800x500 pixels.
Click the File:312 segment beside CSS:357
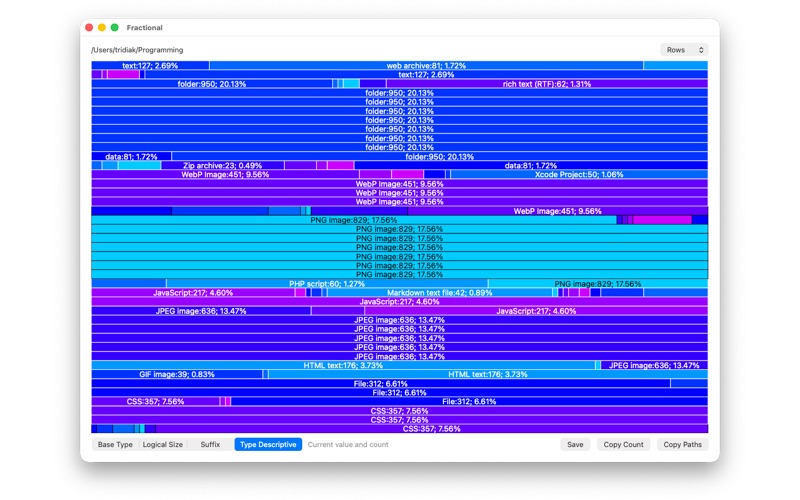tap(469, 402)
